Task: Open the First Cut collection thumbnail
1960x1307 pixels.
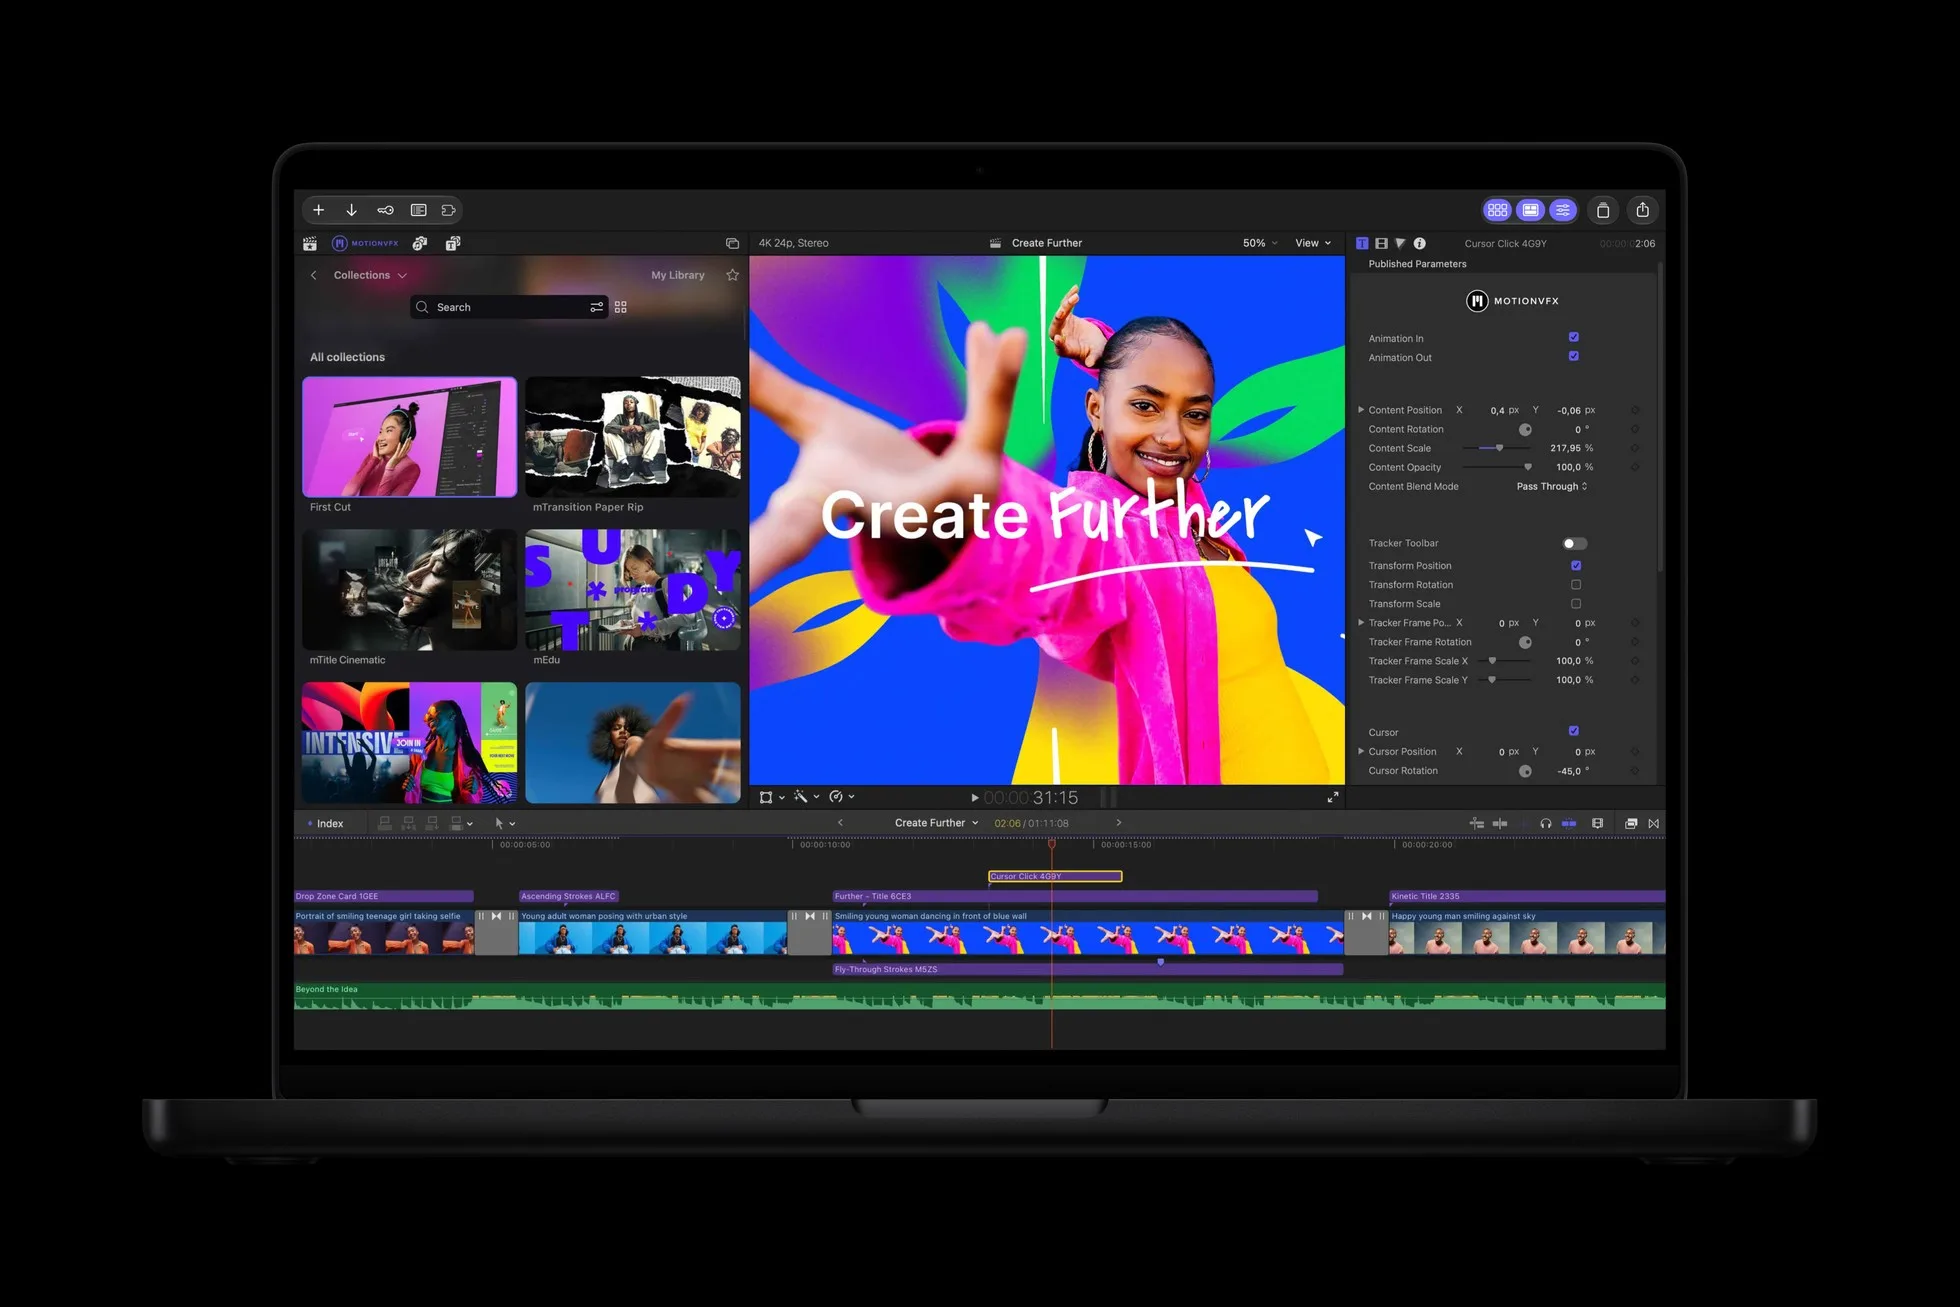Action: click(410, 437)
